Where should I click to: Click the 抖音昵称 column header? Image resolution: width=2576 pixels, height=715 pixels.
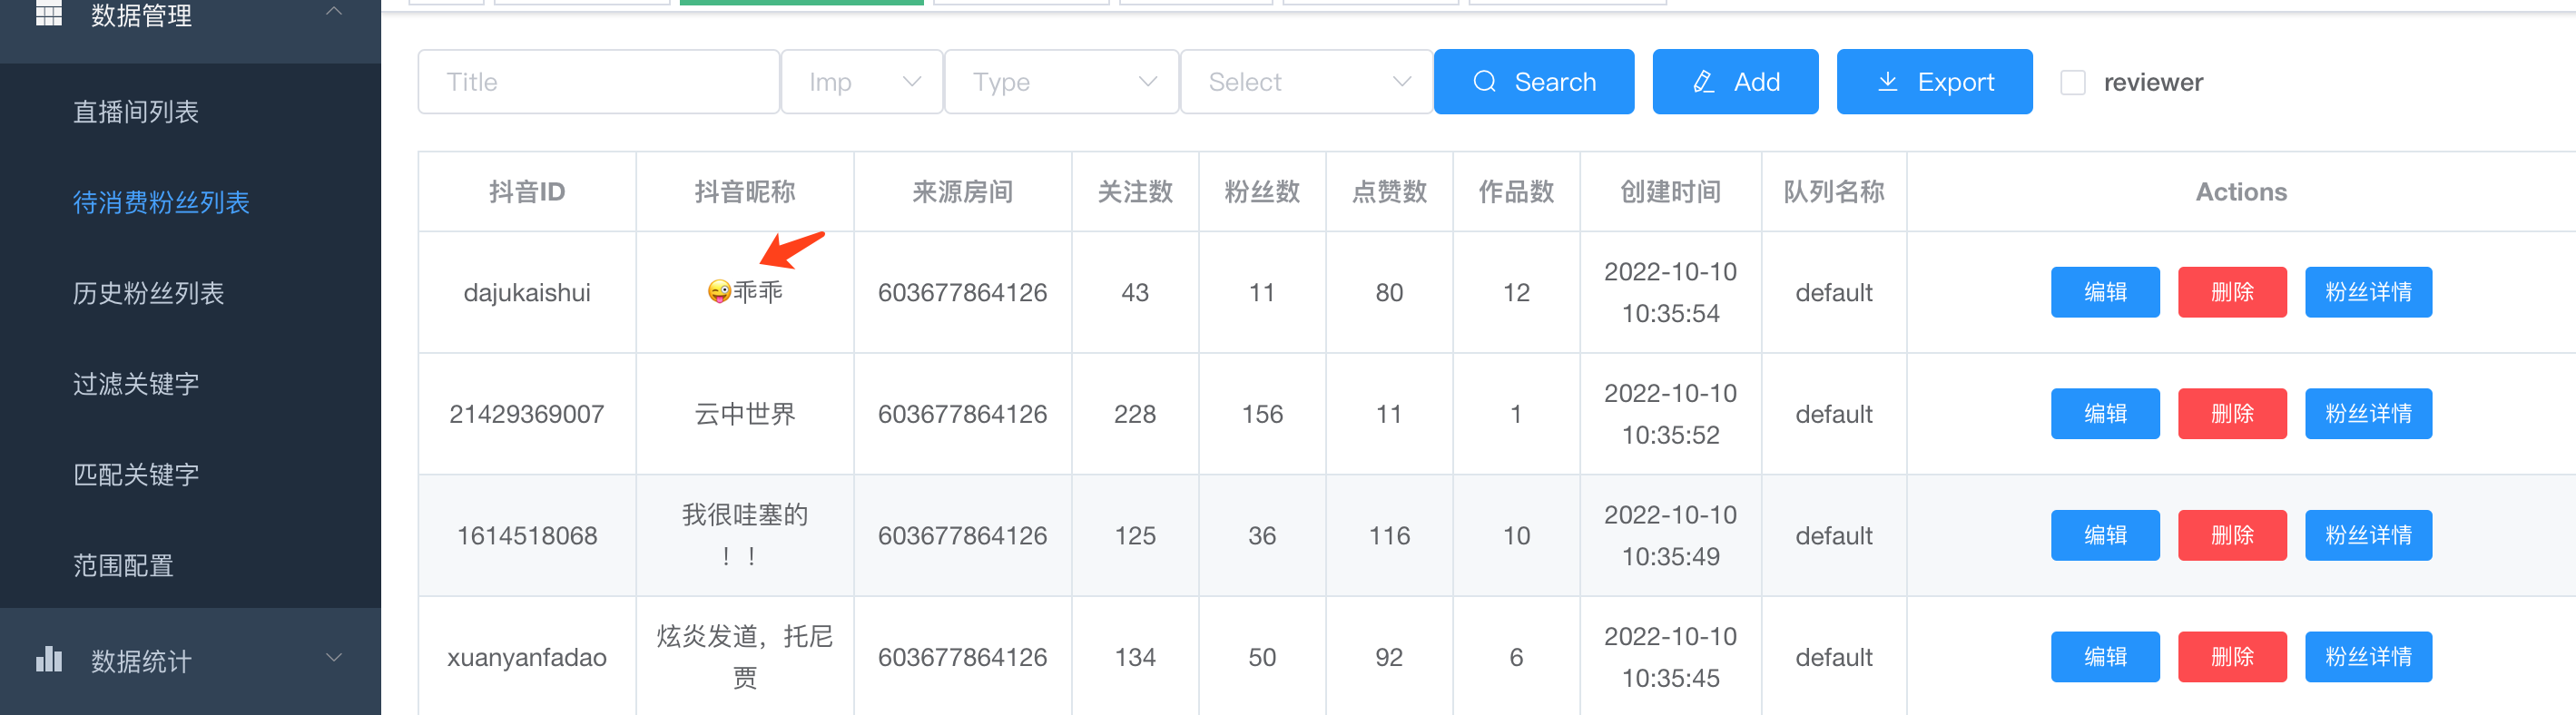click(x=745, y=192)
